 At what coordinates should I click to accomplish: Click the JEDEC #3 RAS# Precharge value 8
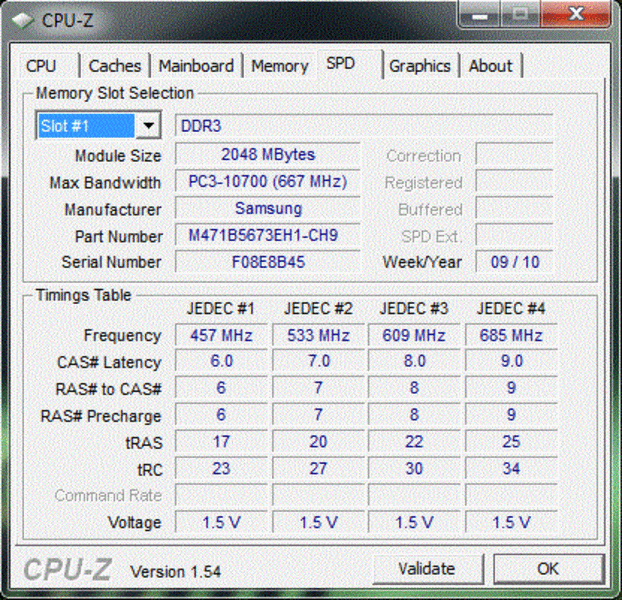[x=414, y=415]
